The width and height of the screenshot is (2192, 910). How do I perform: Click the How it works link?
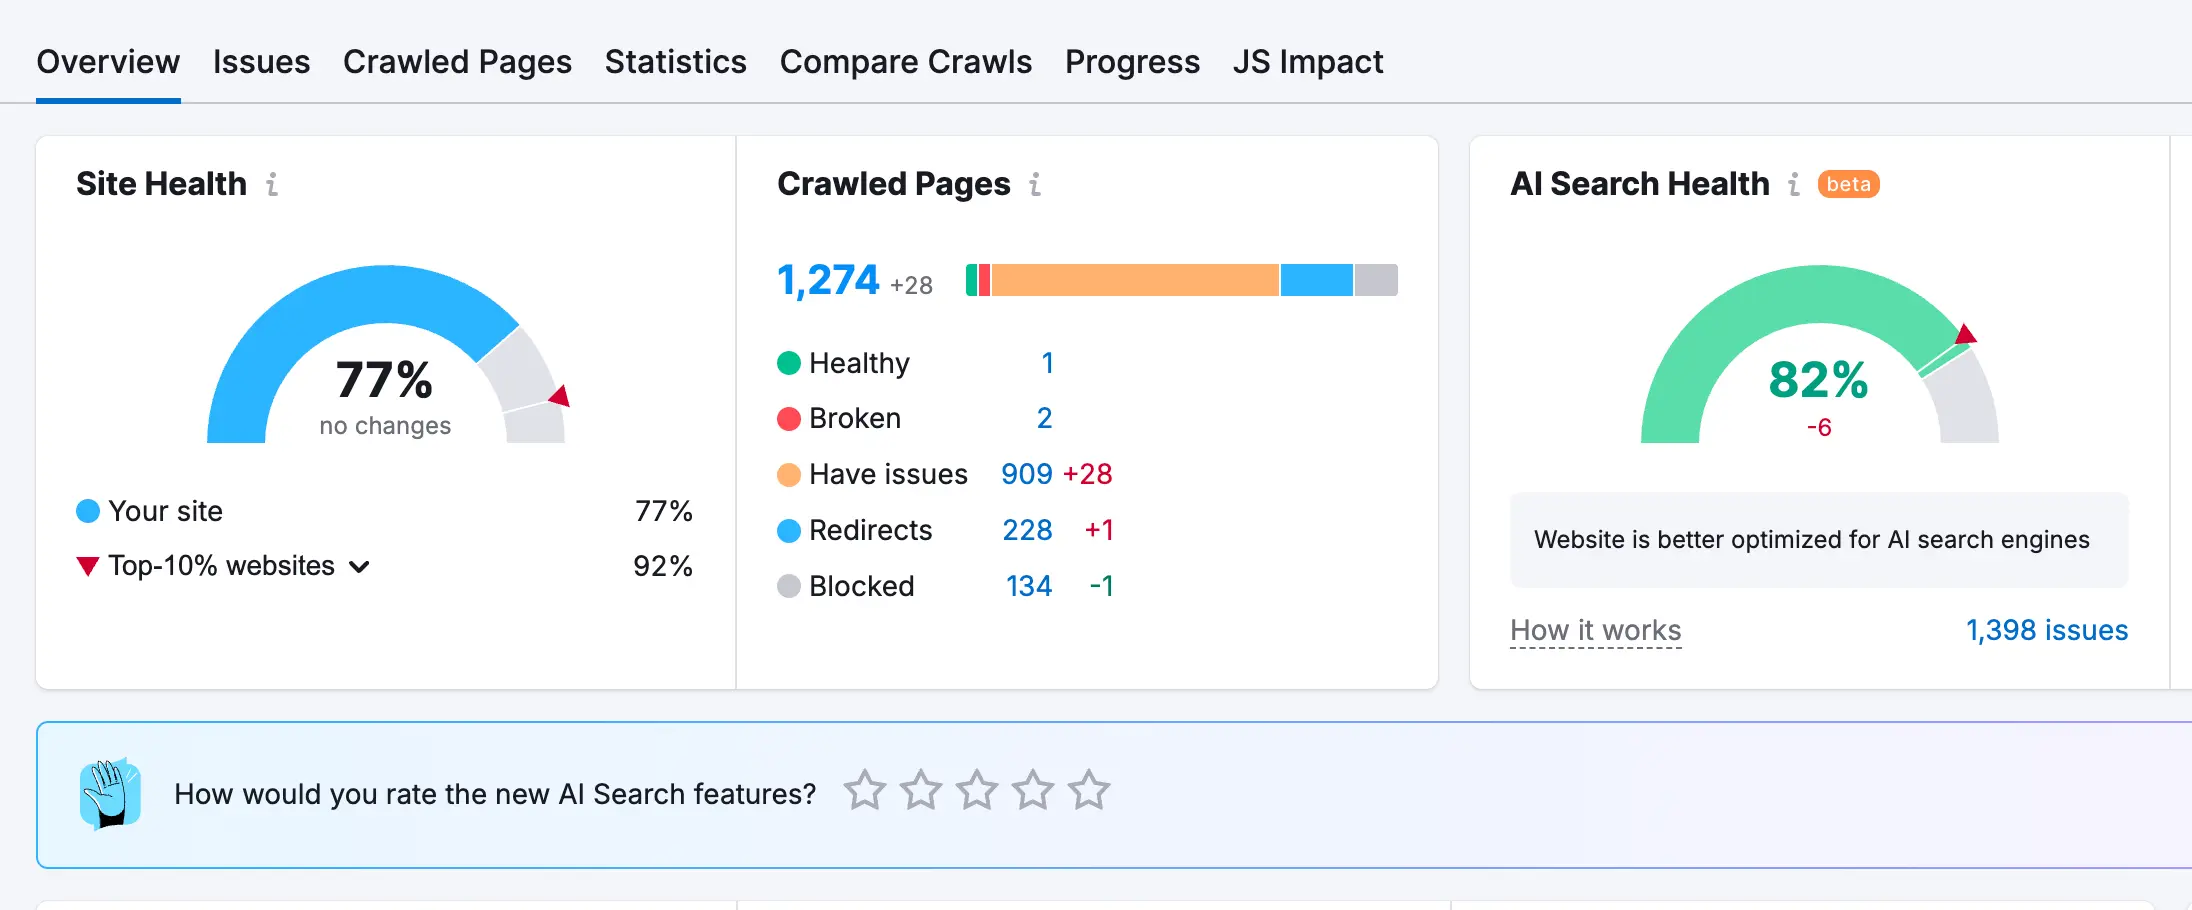1595,630
